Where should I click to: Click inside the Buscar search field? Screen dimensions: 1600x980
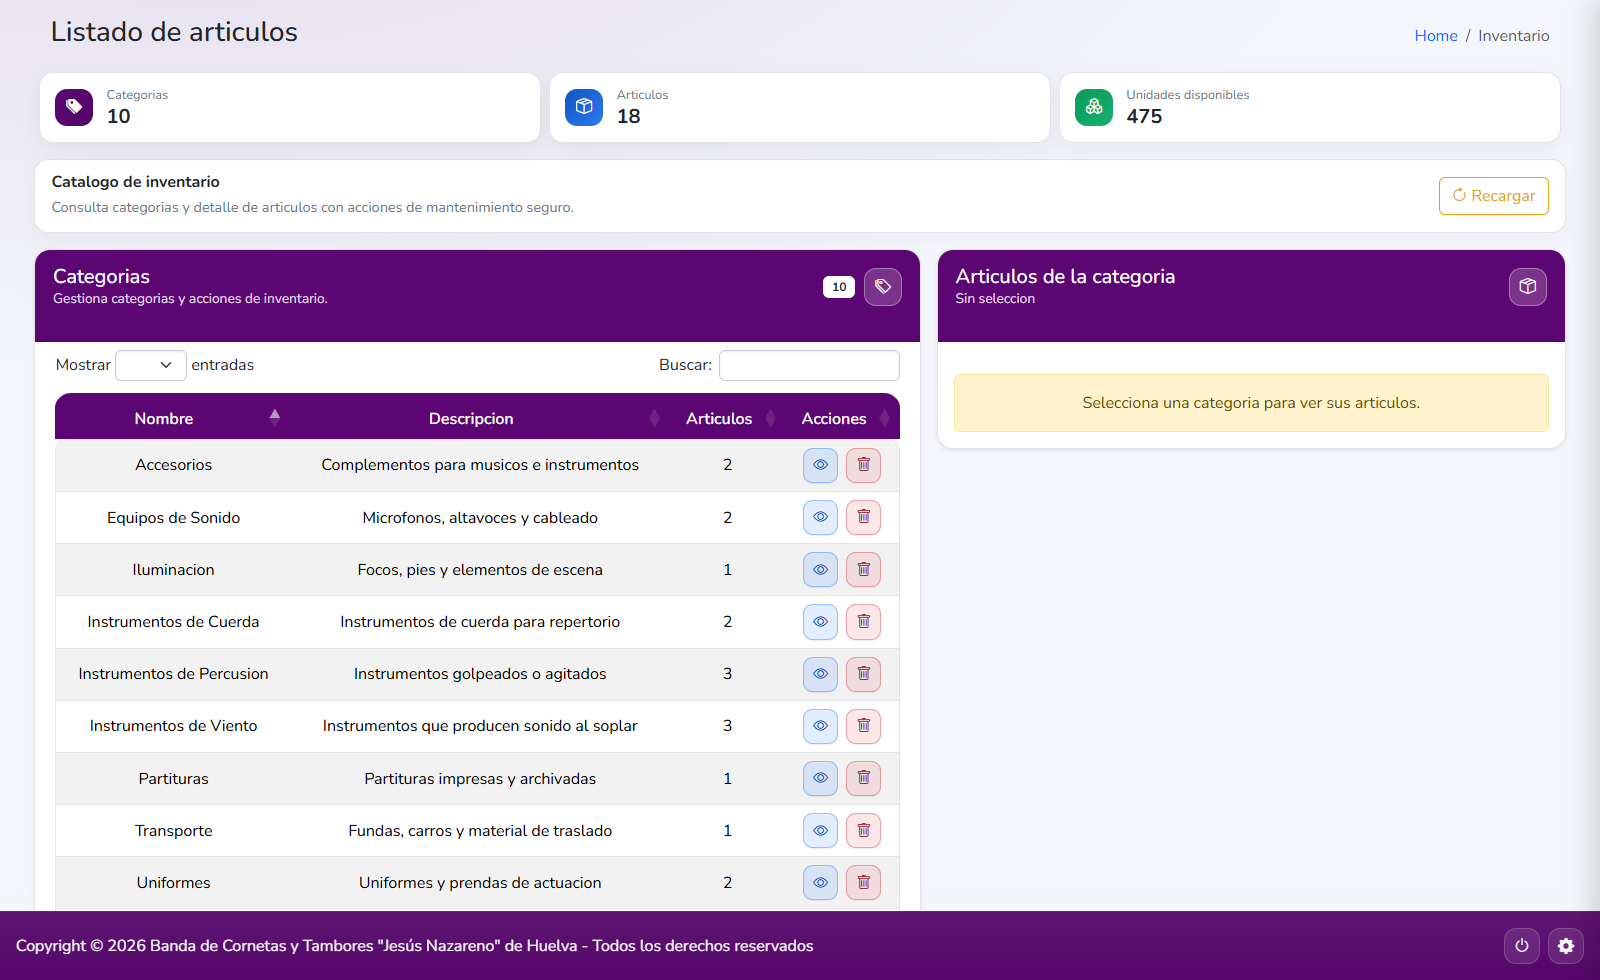click(x=808, y=365)
